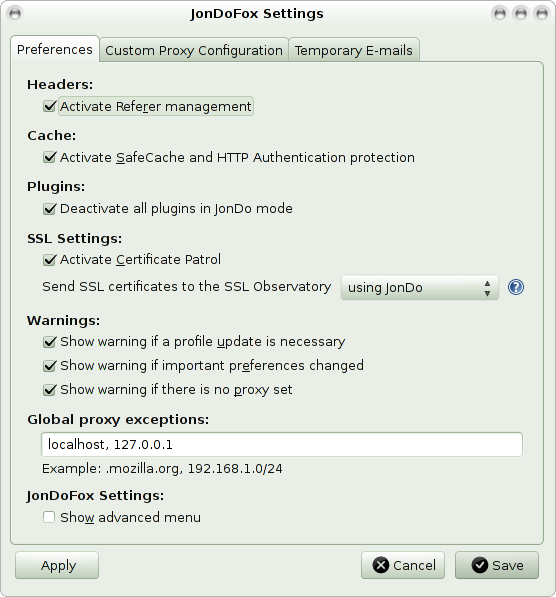Click the 'Global proxy exceptions:' heading
The height and width of the screenshot is (597, 556).
[118, 420]
